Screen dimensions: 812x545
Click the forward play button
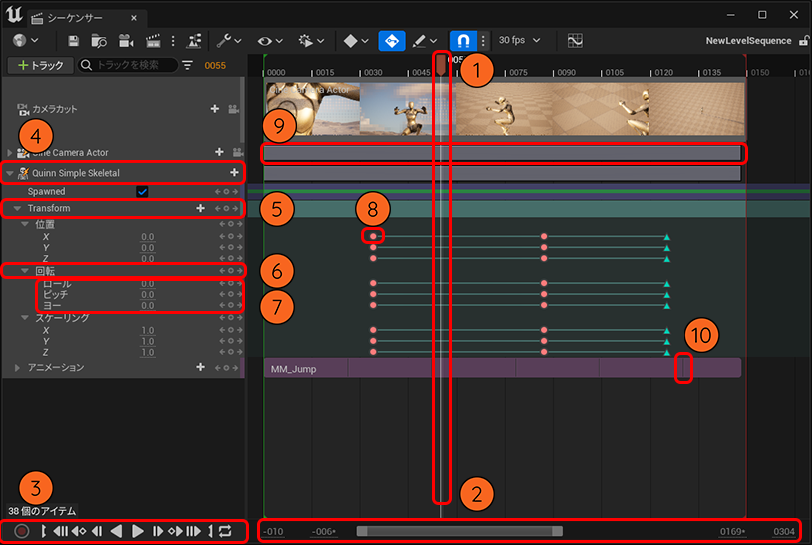tap(139, 531)
